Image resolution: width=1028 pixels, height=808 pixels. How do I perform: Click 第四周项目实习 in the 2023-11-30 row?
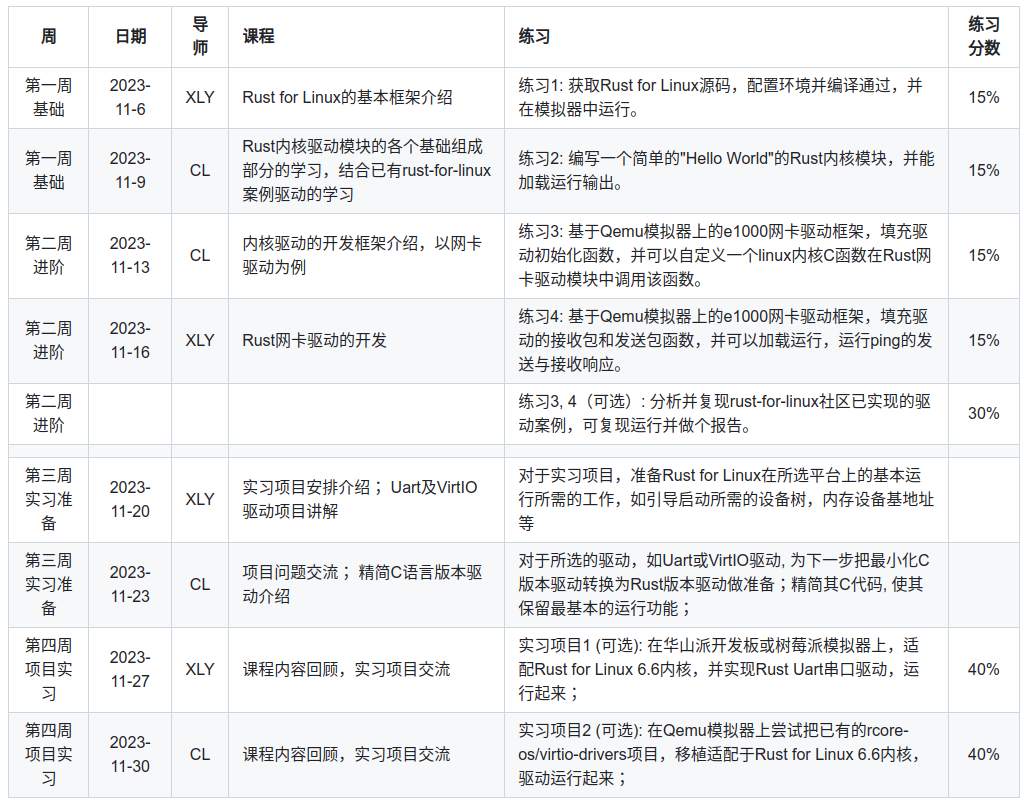click(x=49, y=755)
